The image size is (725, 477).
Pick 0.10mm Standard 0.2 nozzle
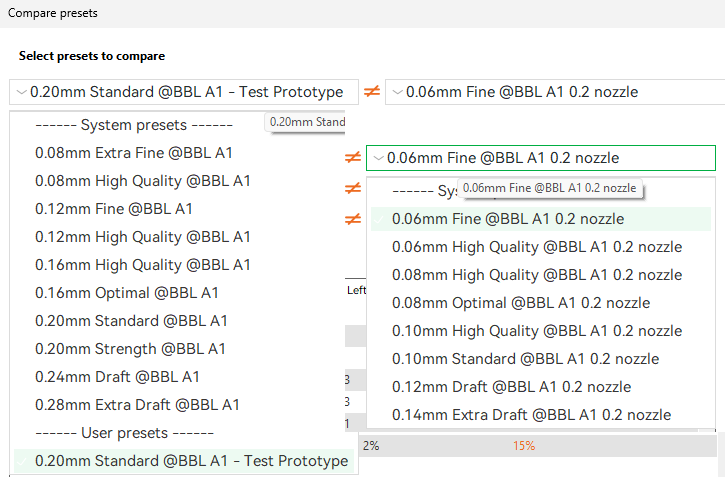point(525,359)
